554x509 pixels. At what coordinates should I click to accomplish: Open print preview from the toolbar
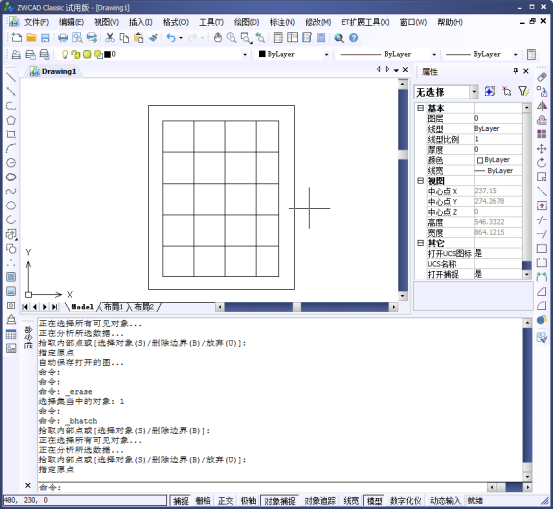(77, 37)
